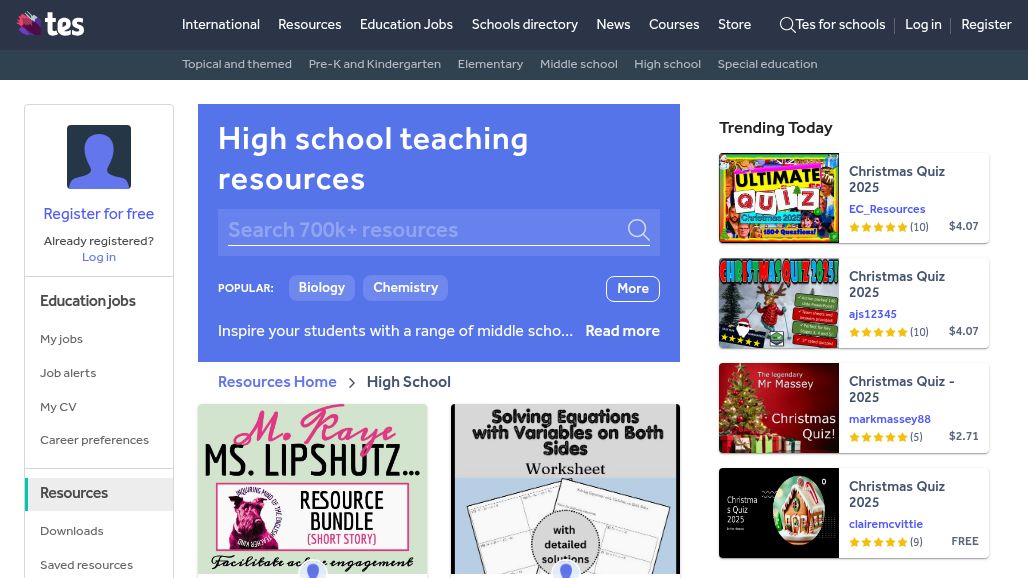The height and width of the screenshot is (578, 1028).
Task: Click the profile avatar placeholder in the sidebar
Action: pyautogui.click(x=98, y=157)
